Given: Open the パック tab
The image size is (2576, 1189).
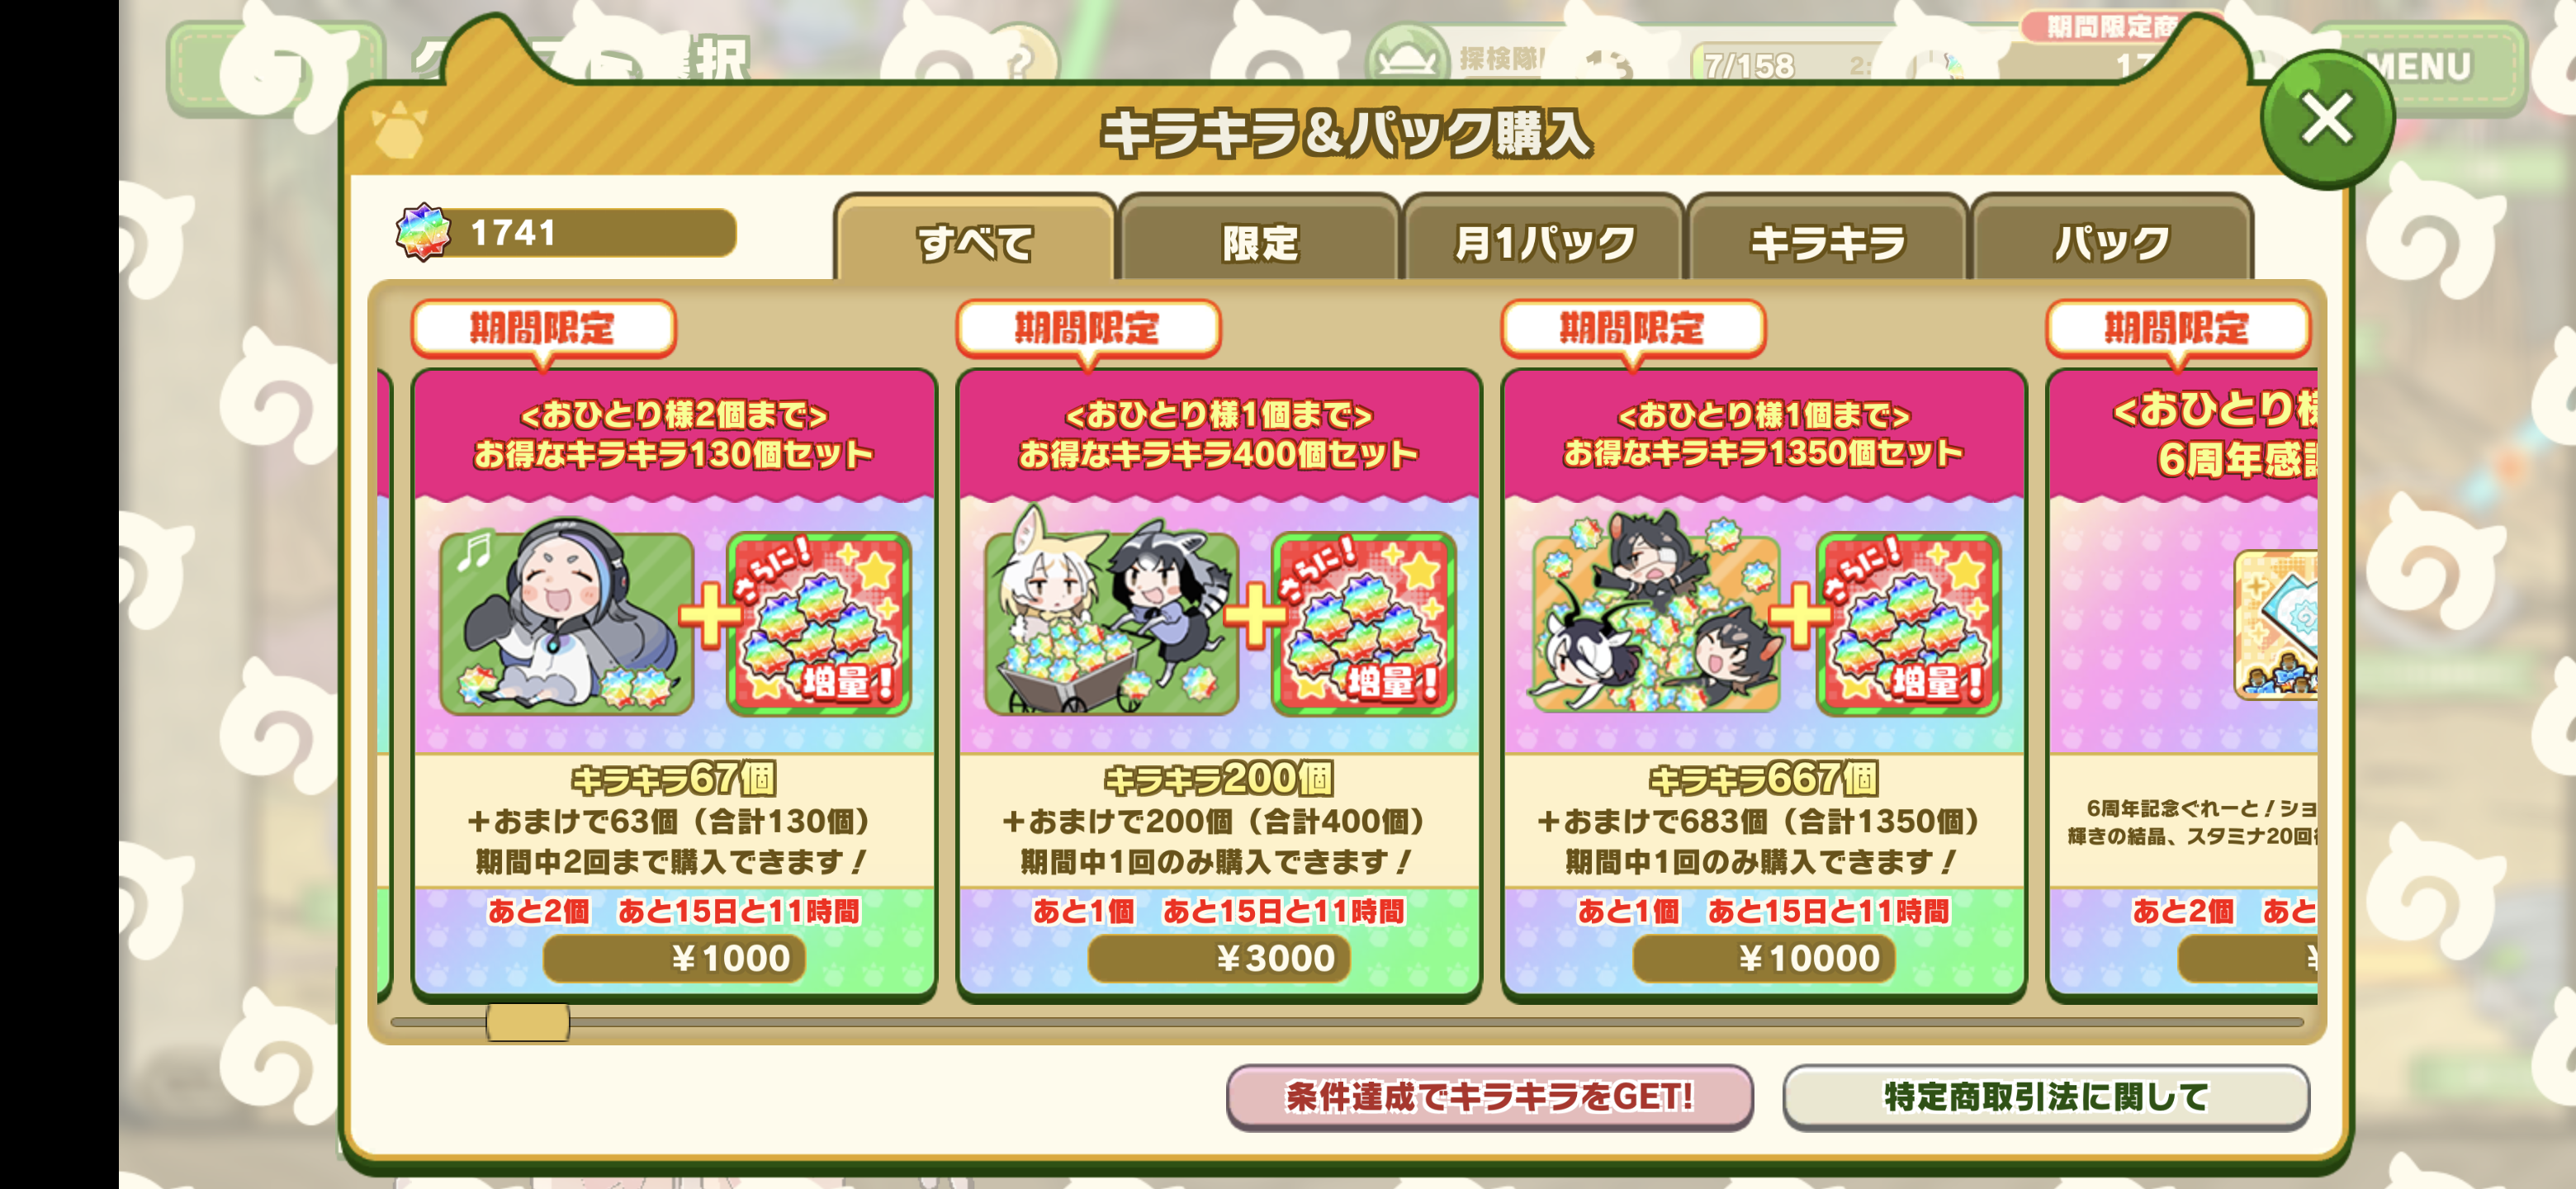Looking at the screenshot, I should tap(2112, 241).
